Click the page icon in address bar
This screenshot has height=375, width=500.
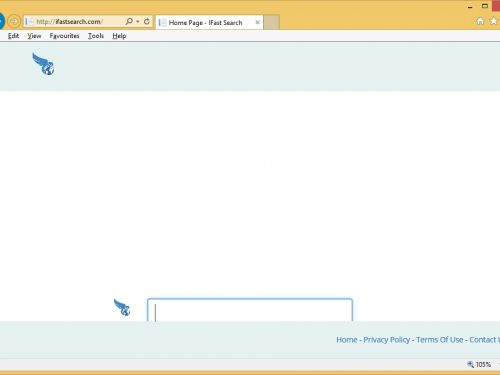(29, 22)
